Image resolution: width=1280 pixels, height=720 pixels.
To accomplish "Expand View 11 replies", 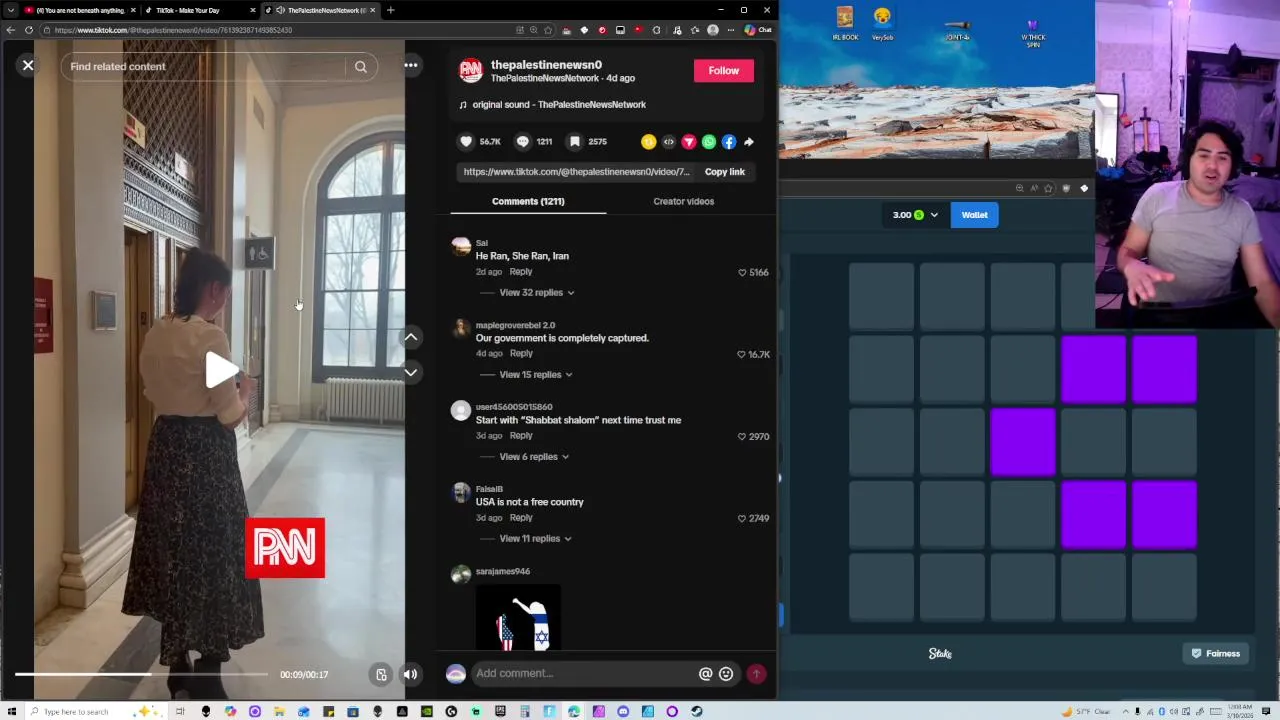I will pos(536,539).
